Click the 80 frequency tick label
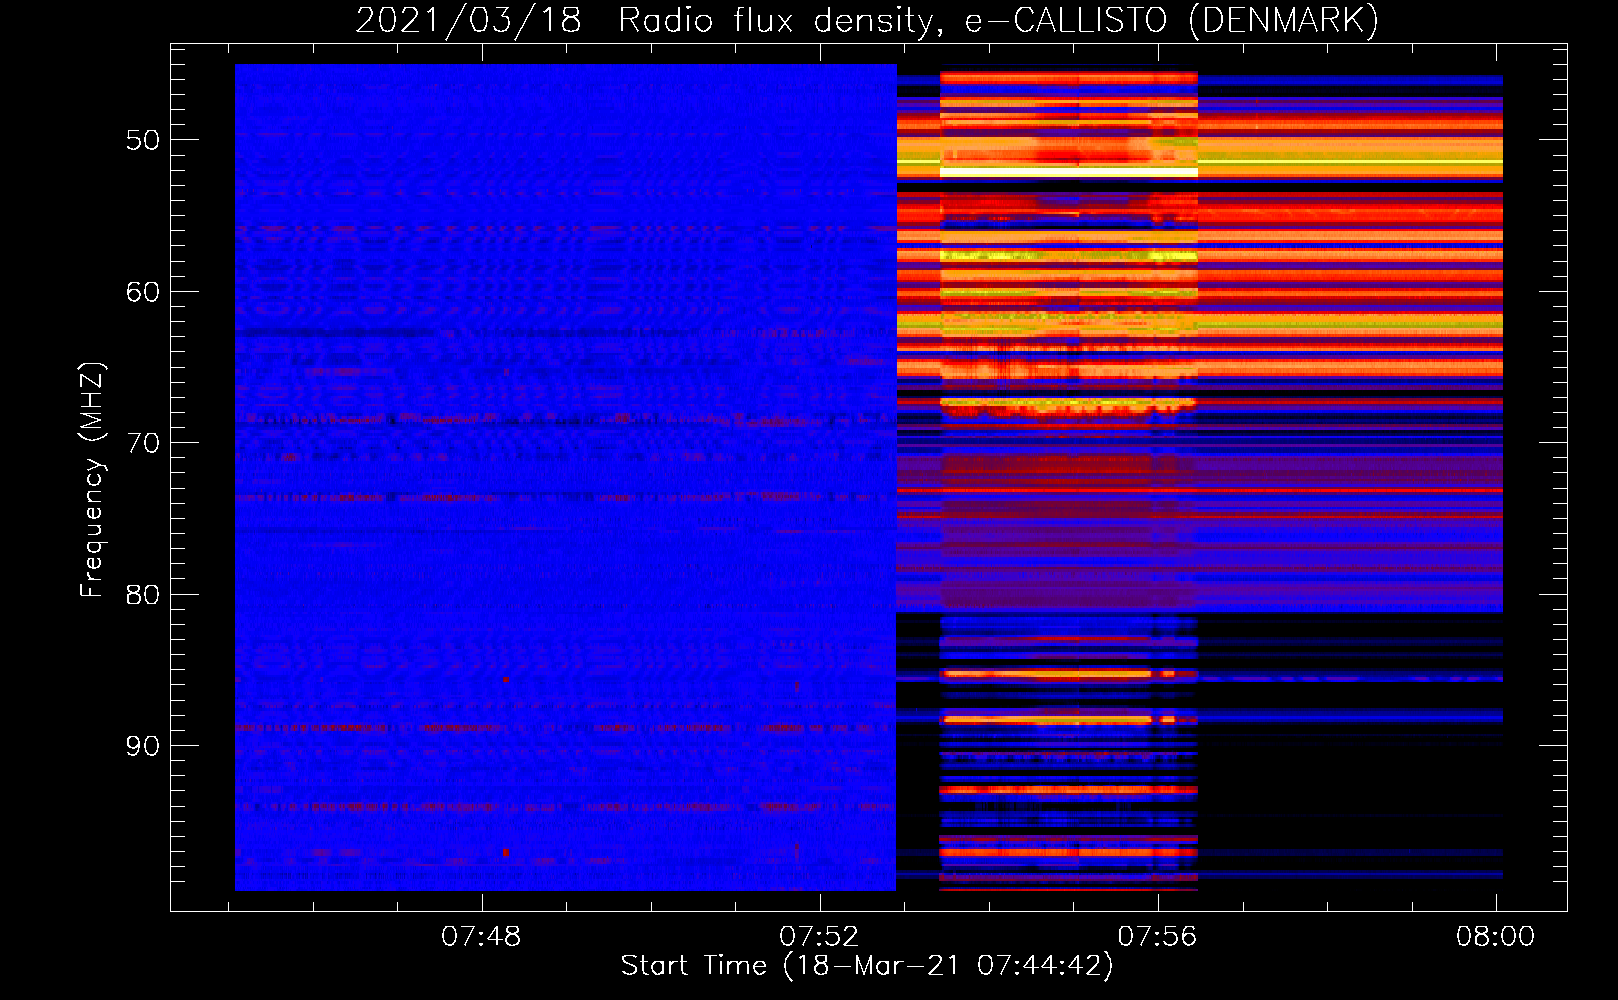The height and width of the screenshot is (1000, 1618). click(x=143, y=595)
